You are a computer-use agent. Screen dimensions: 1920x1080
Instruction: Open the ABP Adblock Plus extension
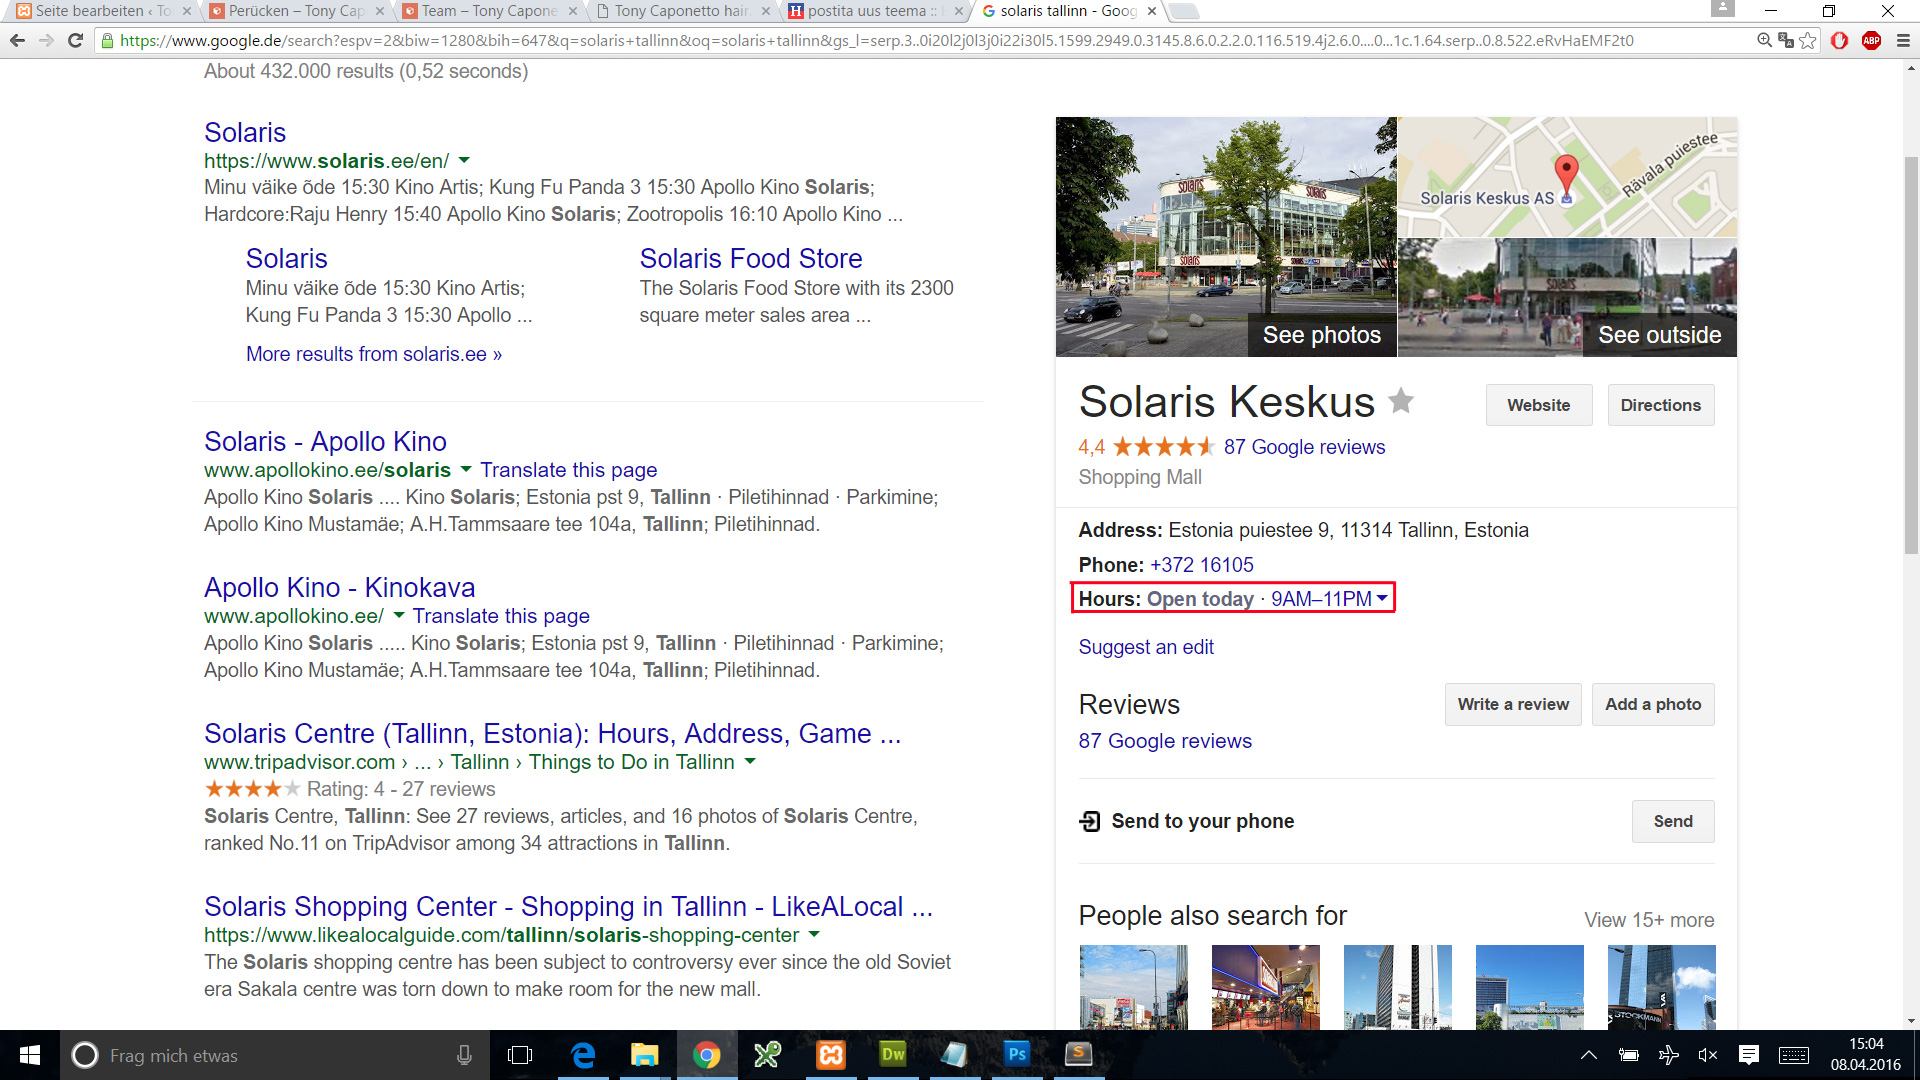click(1872, 41)
